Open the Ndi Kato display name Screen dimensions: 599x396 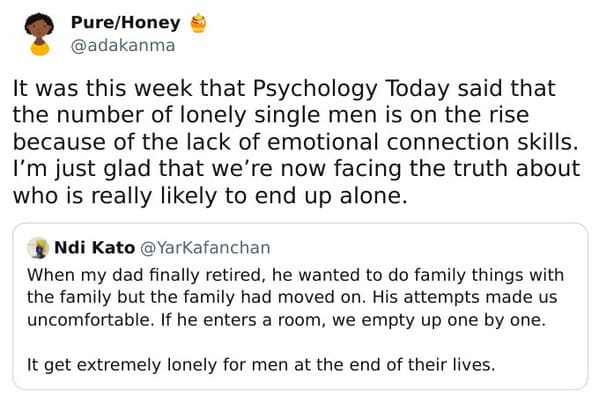click(x=95, y=247)
